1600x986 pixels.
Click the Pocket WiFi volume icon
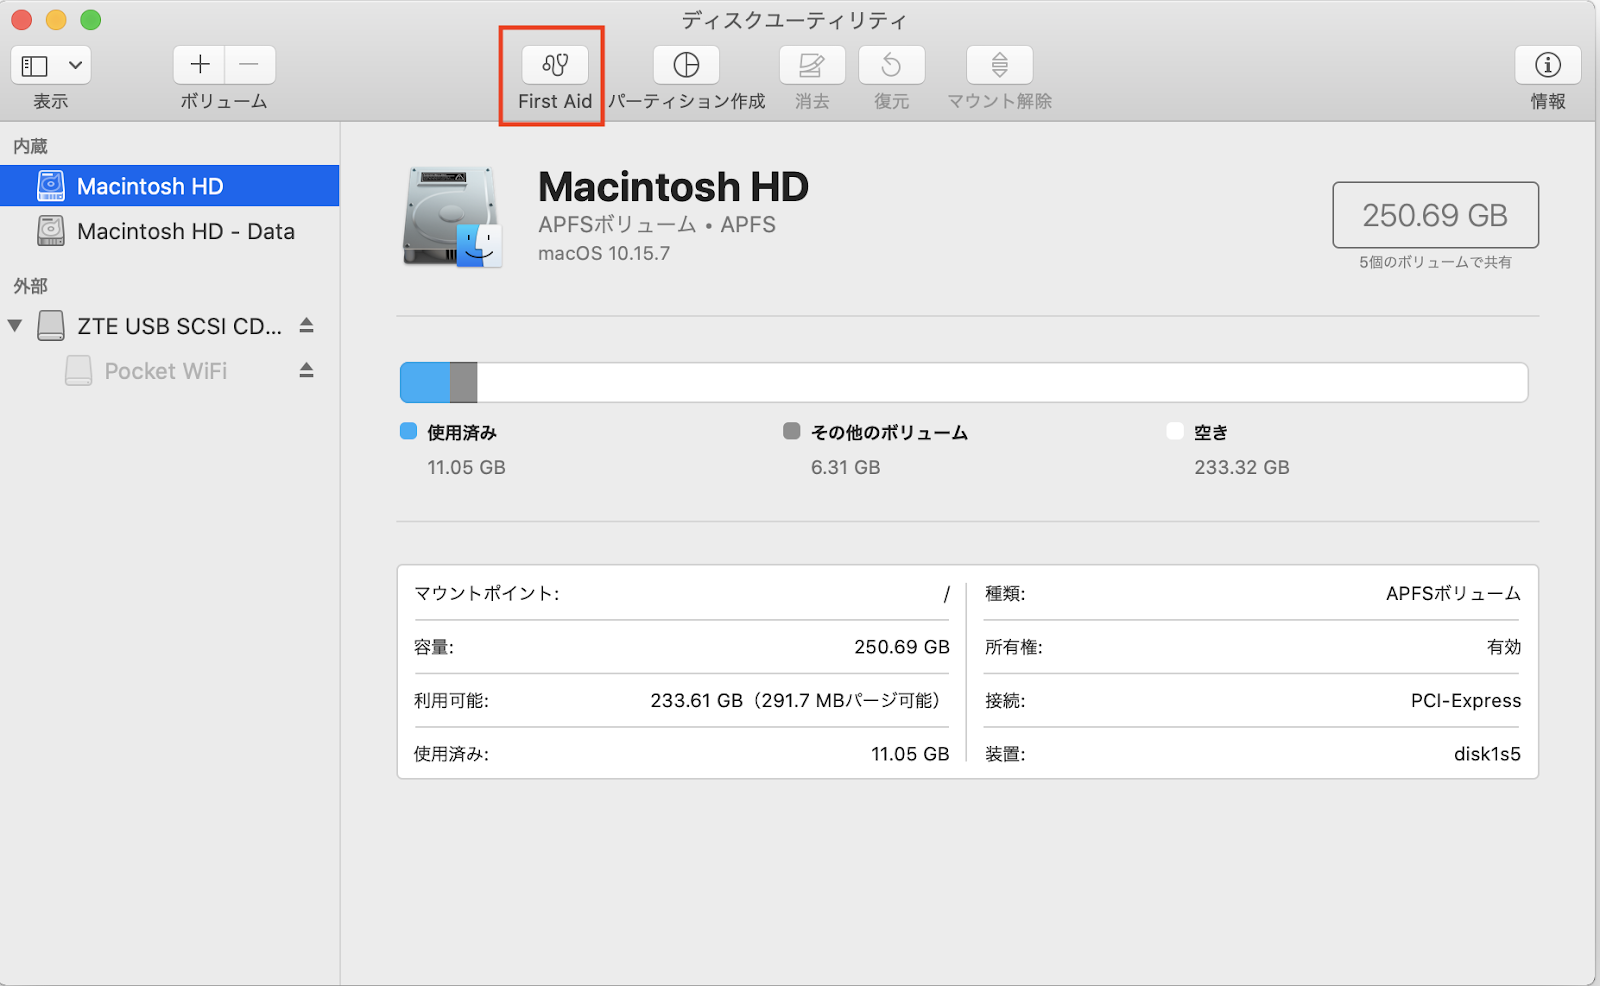coord(78,371)
